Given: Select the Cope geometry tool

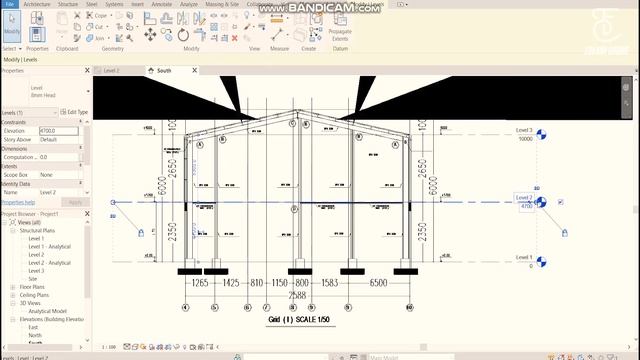Looking at the screenshot, I should click(x=96, y=16).
